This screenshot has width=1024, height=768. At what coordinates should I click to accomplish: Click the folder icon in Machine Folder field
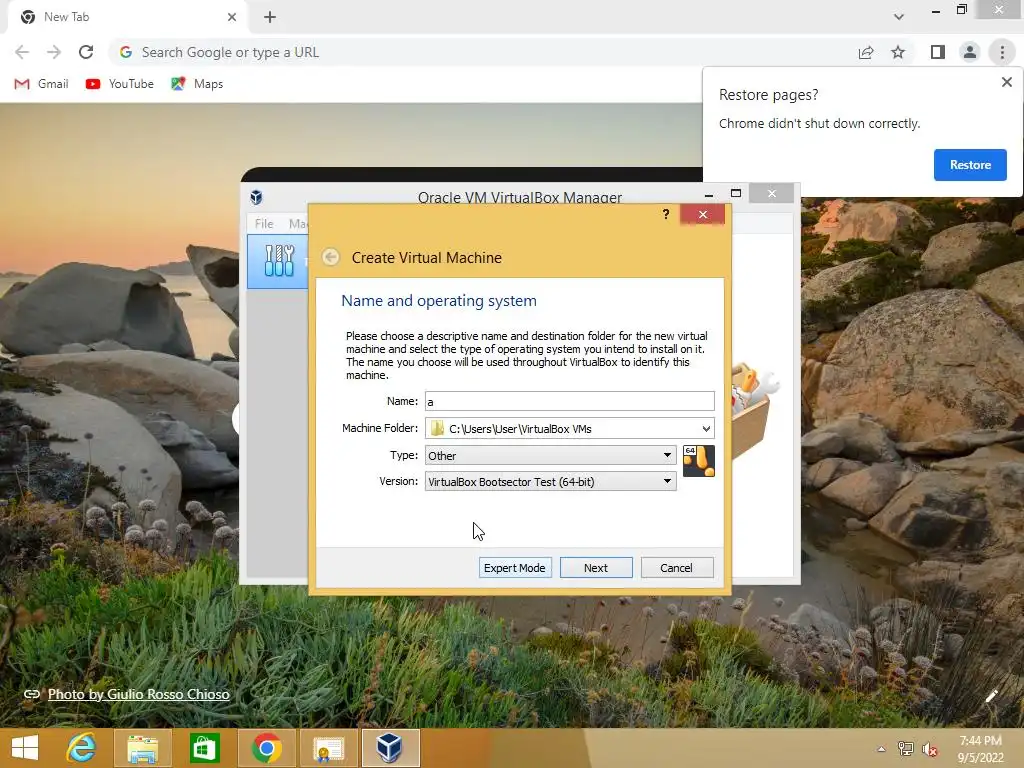coord(438,428)
